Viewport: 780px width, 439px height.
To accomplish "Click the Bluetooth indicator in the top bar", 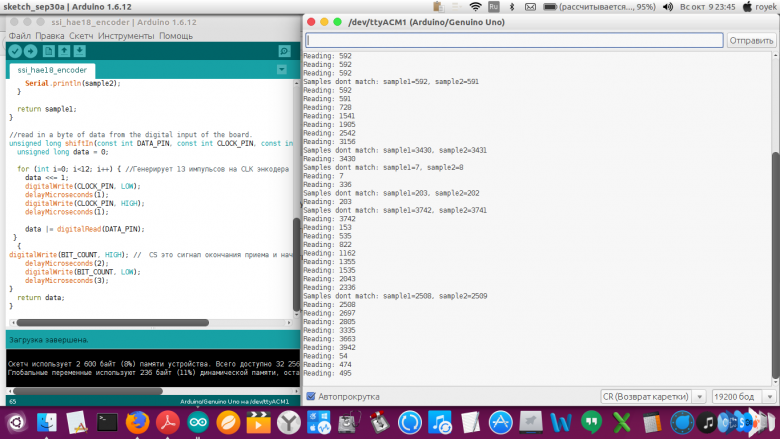I will pyautogui.click(x=512, y=7).
